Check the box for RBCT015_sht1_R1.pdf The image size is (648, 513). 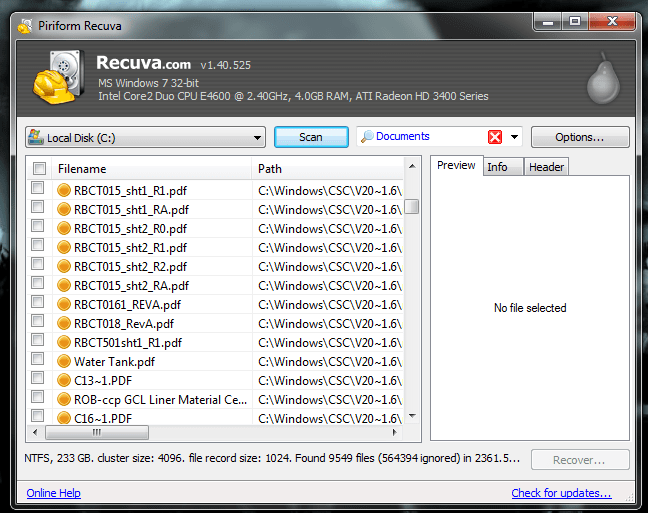pos(38,188)
